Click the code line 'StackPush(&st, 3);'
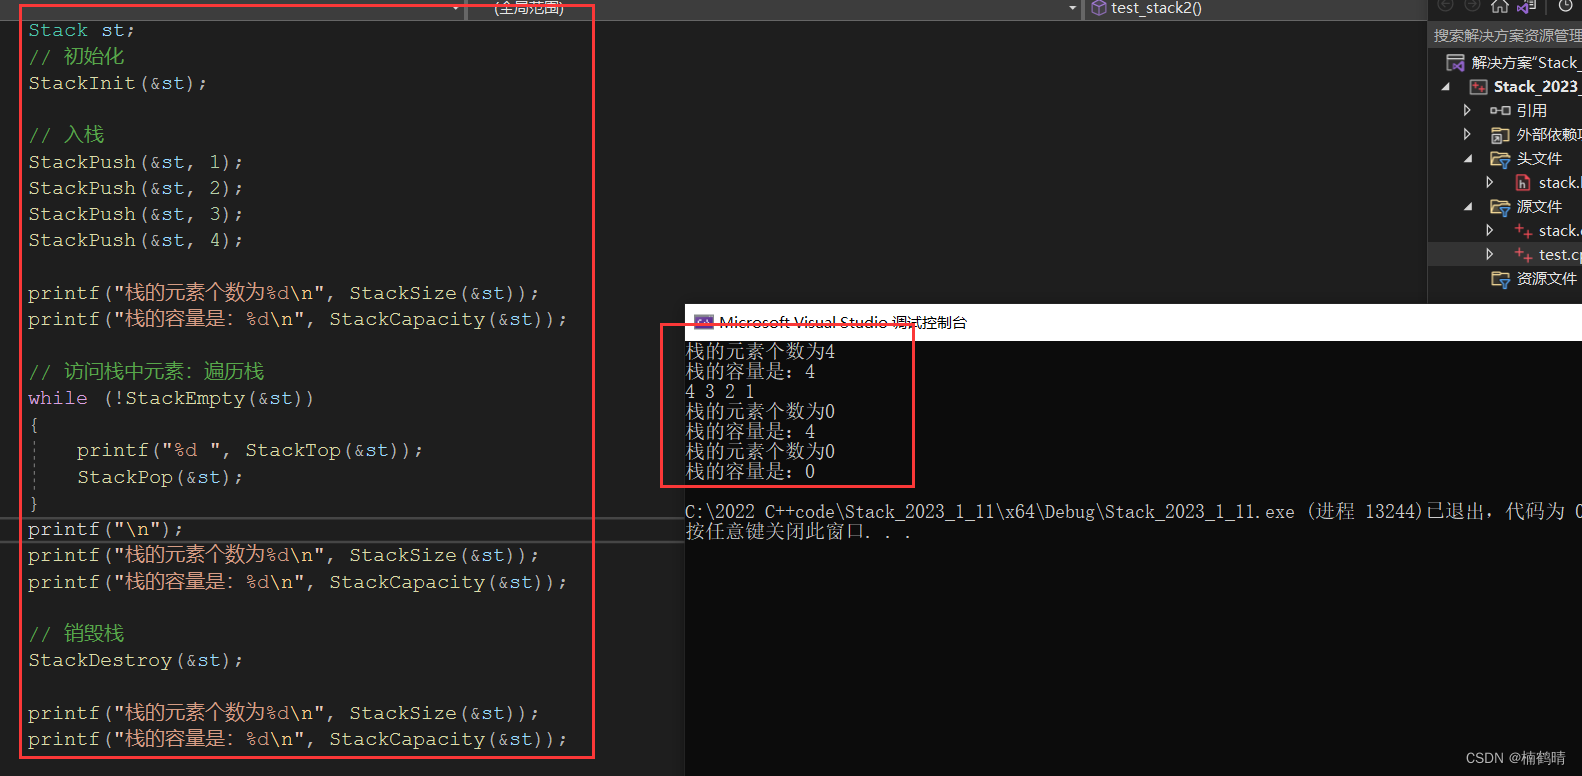1582x776 pixels. pos(135,214)
